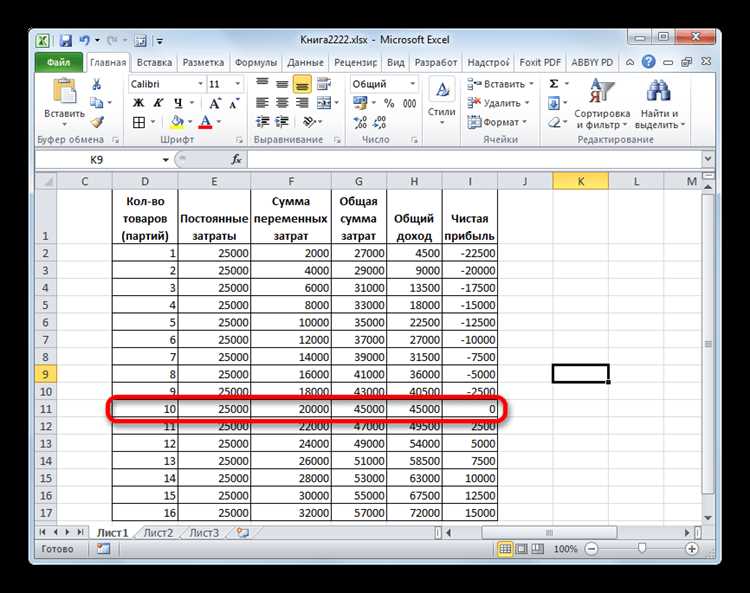
Task: Open the Styles (Стили) gallery
Action: point(441,102)
